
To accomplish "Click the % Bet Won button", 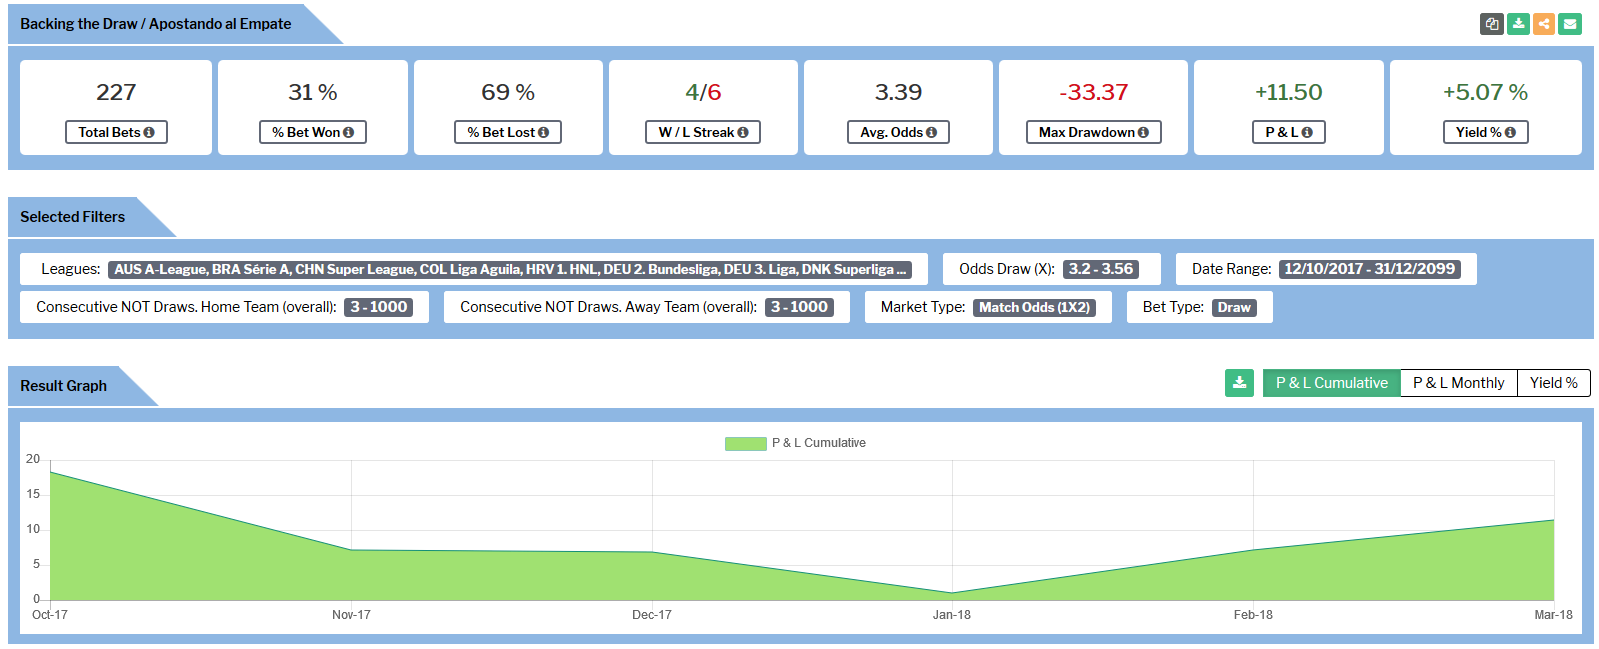I will tap(312, 132).
